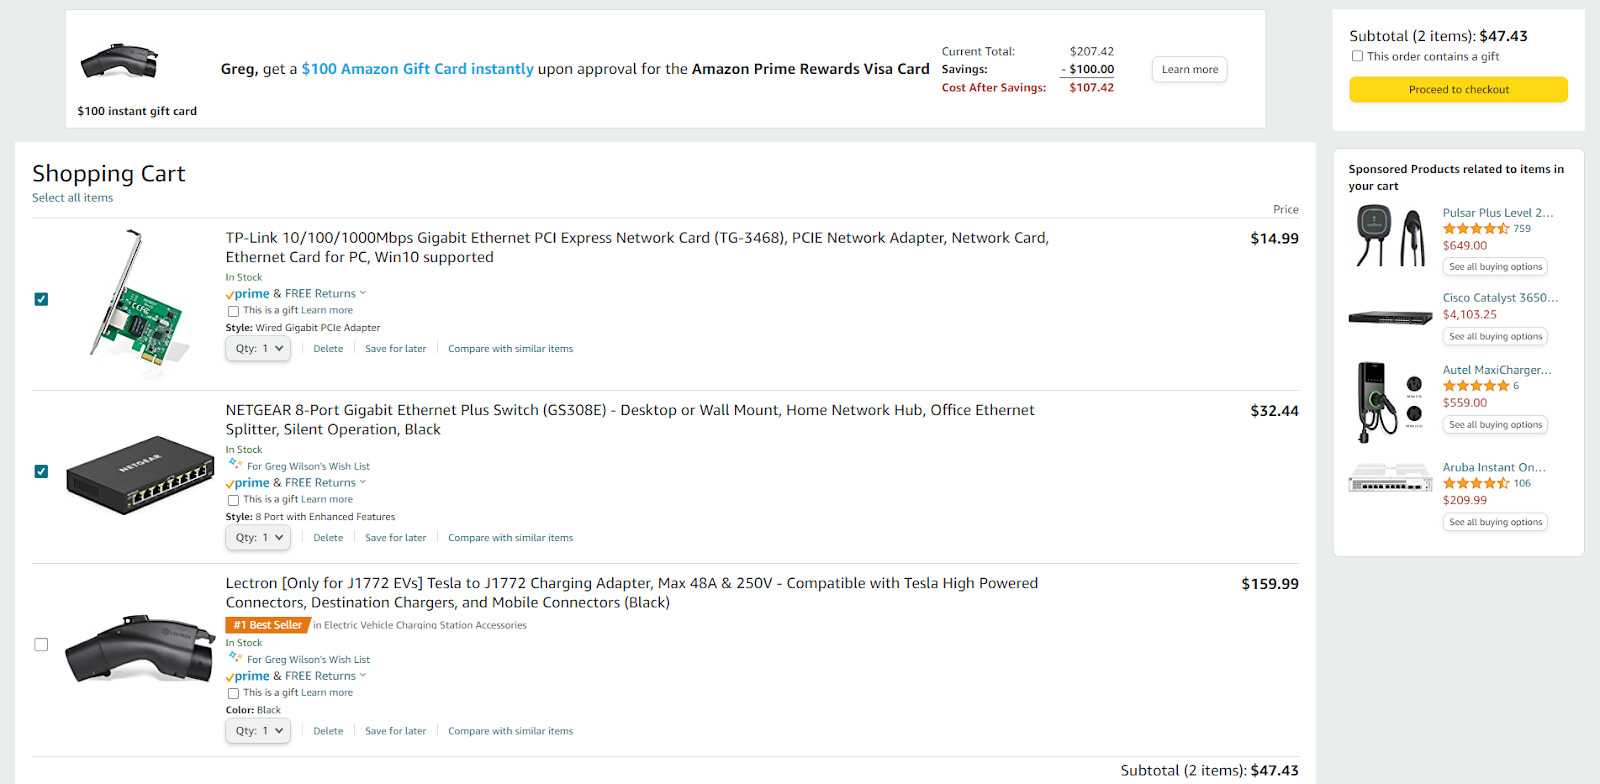Open Greg Wilson's Wish List under Lectron item

pos(308,660)
